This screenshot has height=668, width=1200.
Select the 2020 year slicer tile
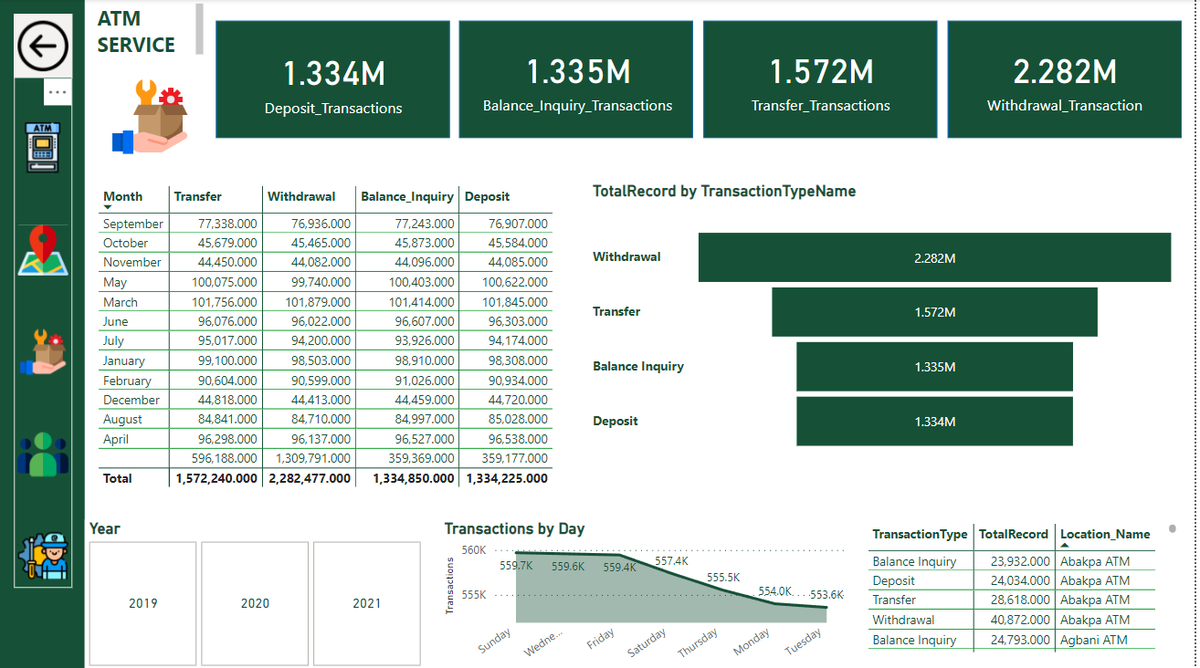(255, 603)
